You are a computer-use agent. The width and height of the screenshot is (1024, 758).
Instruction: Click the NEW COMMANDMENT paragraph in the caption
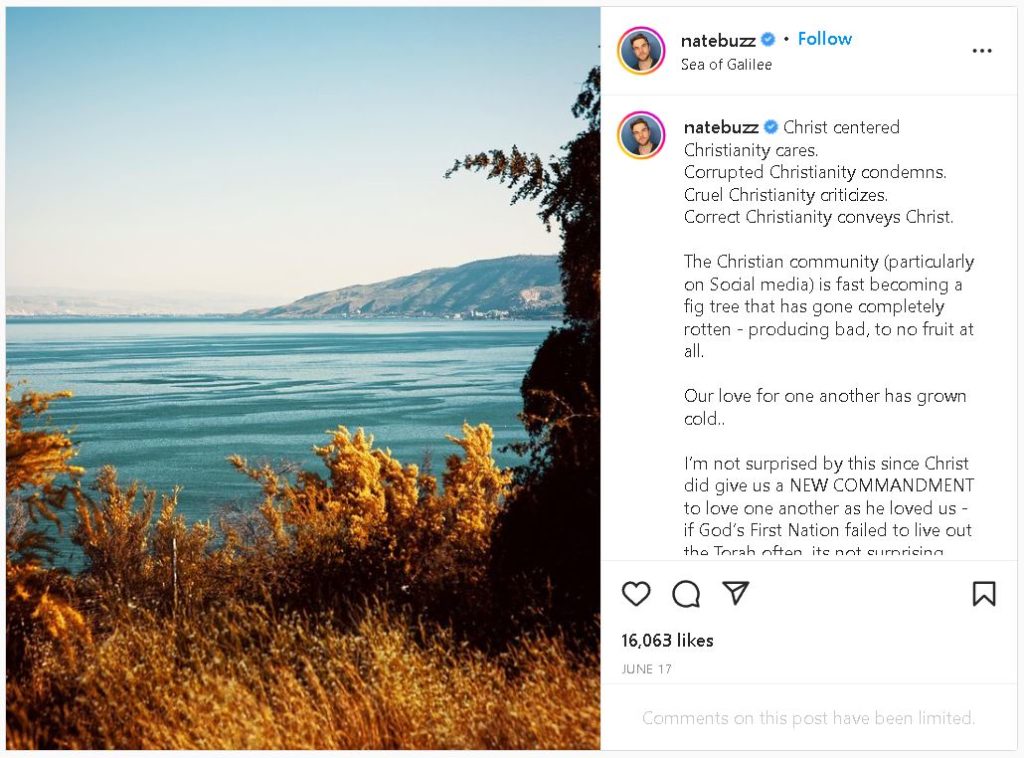click(828, 508)
